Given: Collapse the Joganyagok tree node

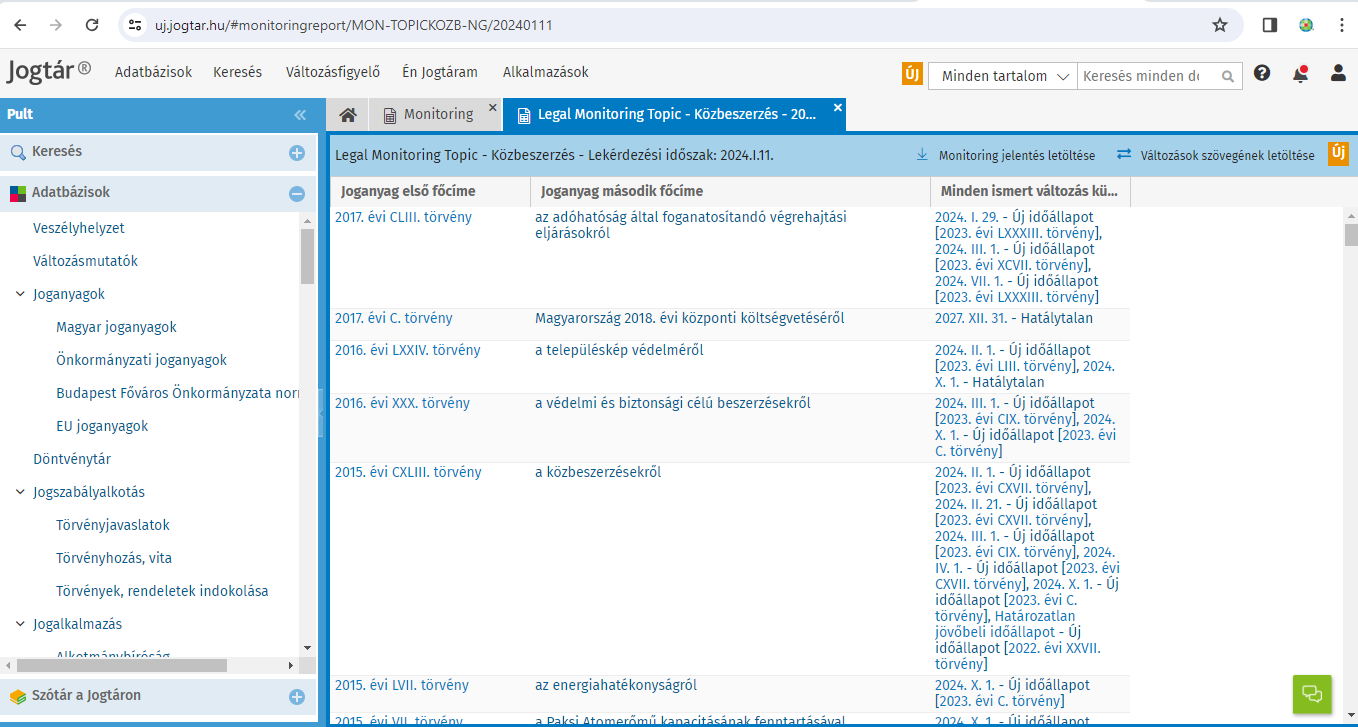Looking at the screenshot, I should point(21,295).
